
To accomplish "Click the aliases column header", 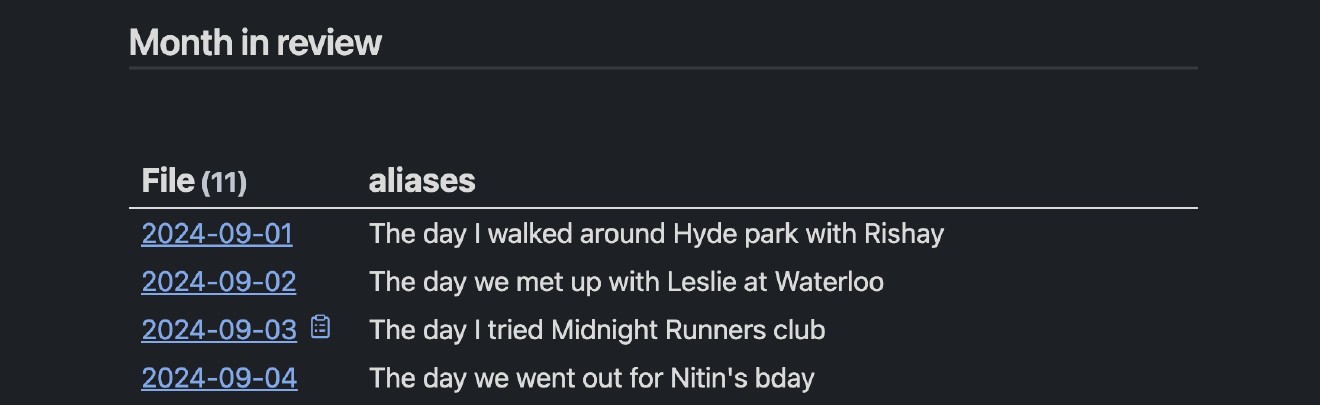I will point(421,181).
